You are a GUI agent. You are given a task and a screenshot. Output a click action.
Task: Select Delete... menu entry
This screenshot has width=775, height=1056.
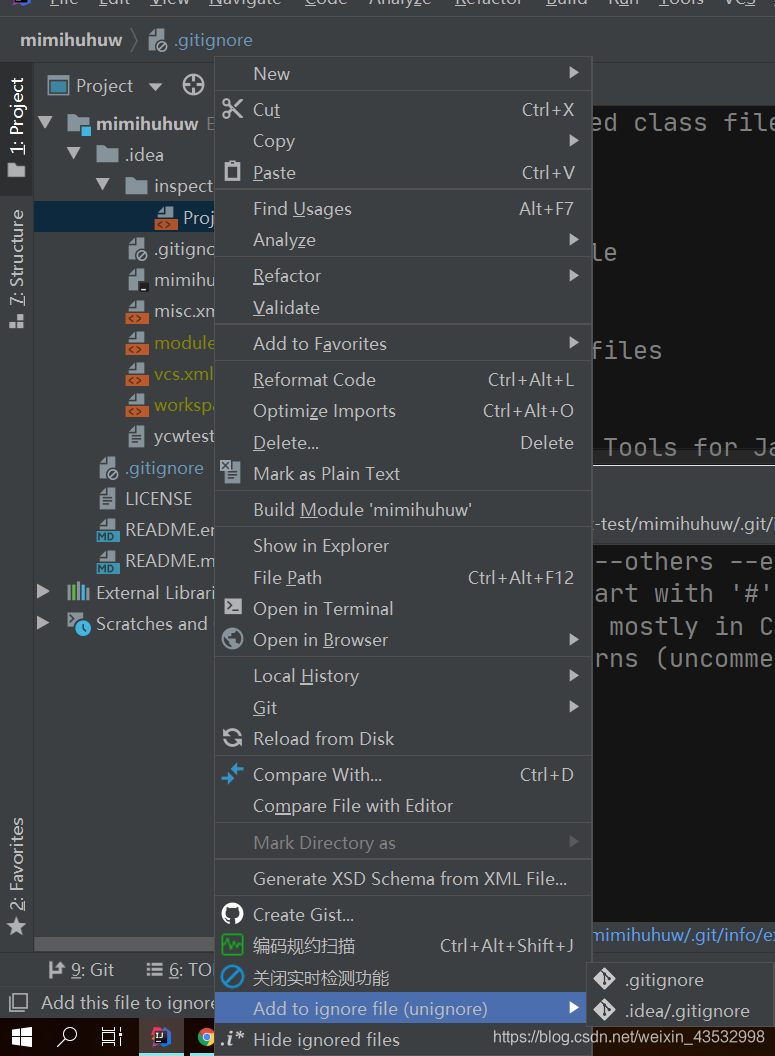[403, 442]
